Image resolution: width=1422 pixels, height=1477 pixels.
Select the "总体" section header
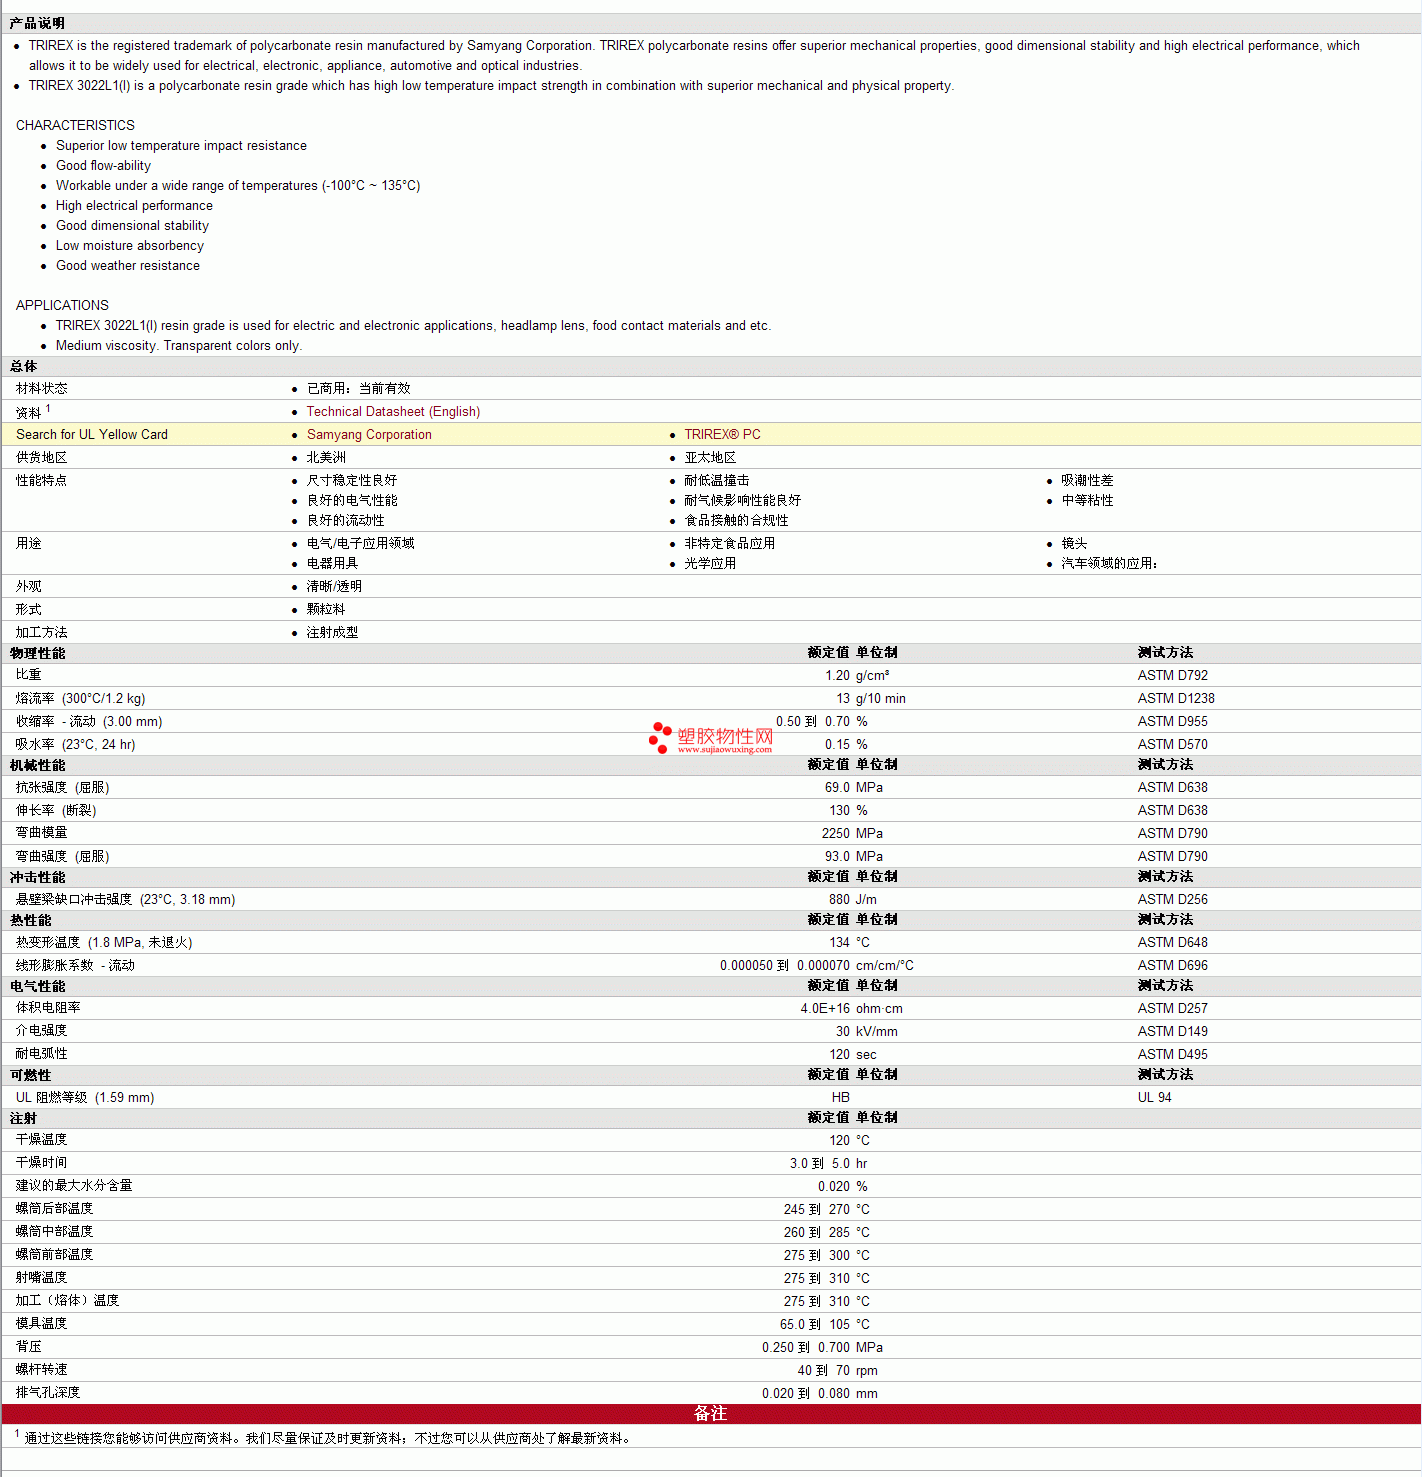coord(23,367)
